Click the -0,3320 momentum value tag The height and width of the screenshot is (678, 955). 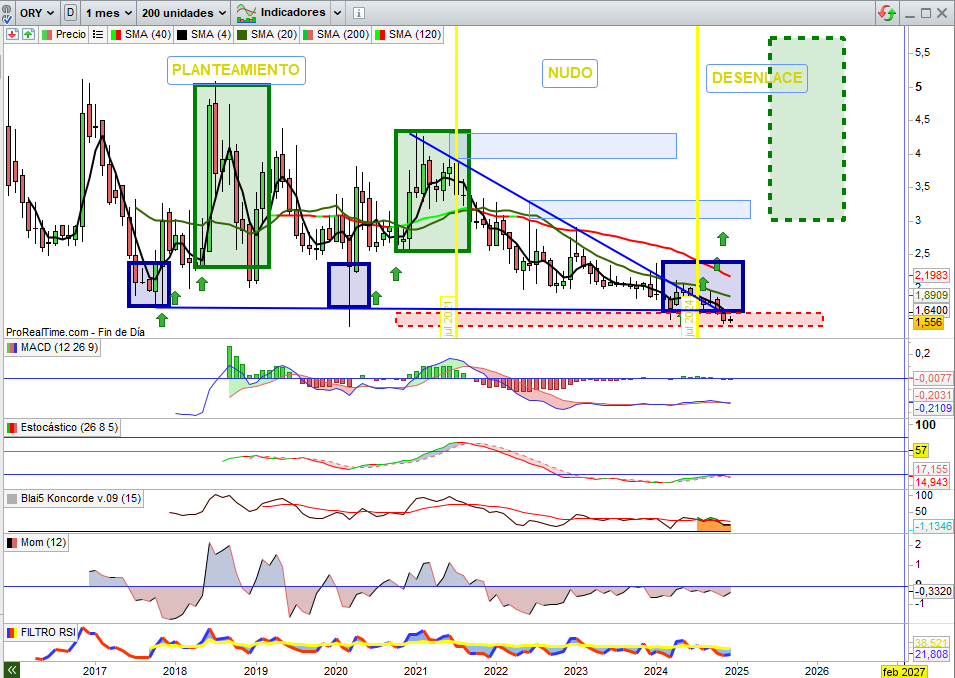click(x=932, y=591)
